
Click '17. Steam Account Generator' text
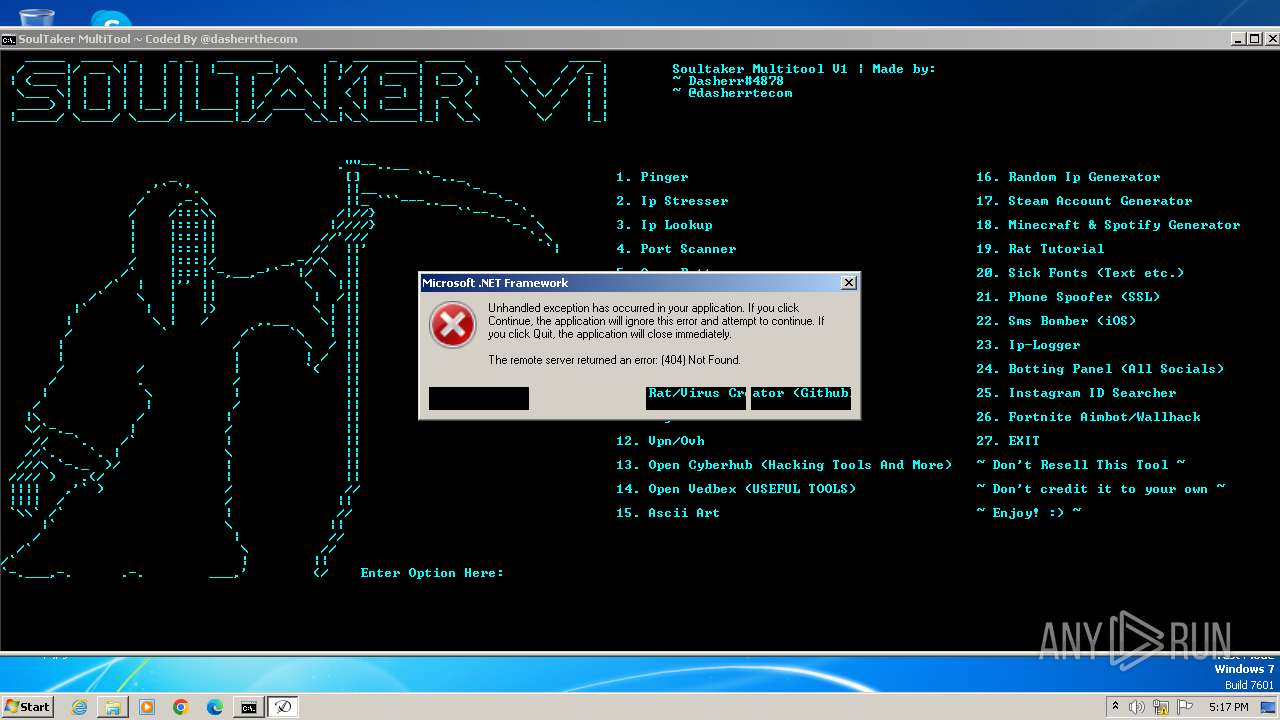coord(1084,201)
